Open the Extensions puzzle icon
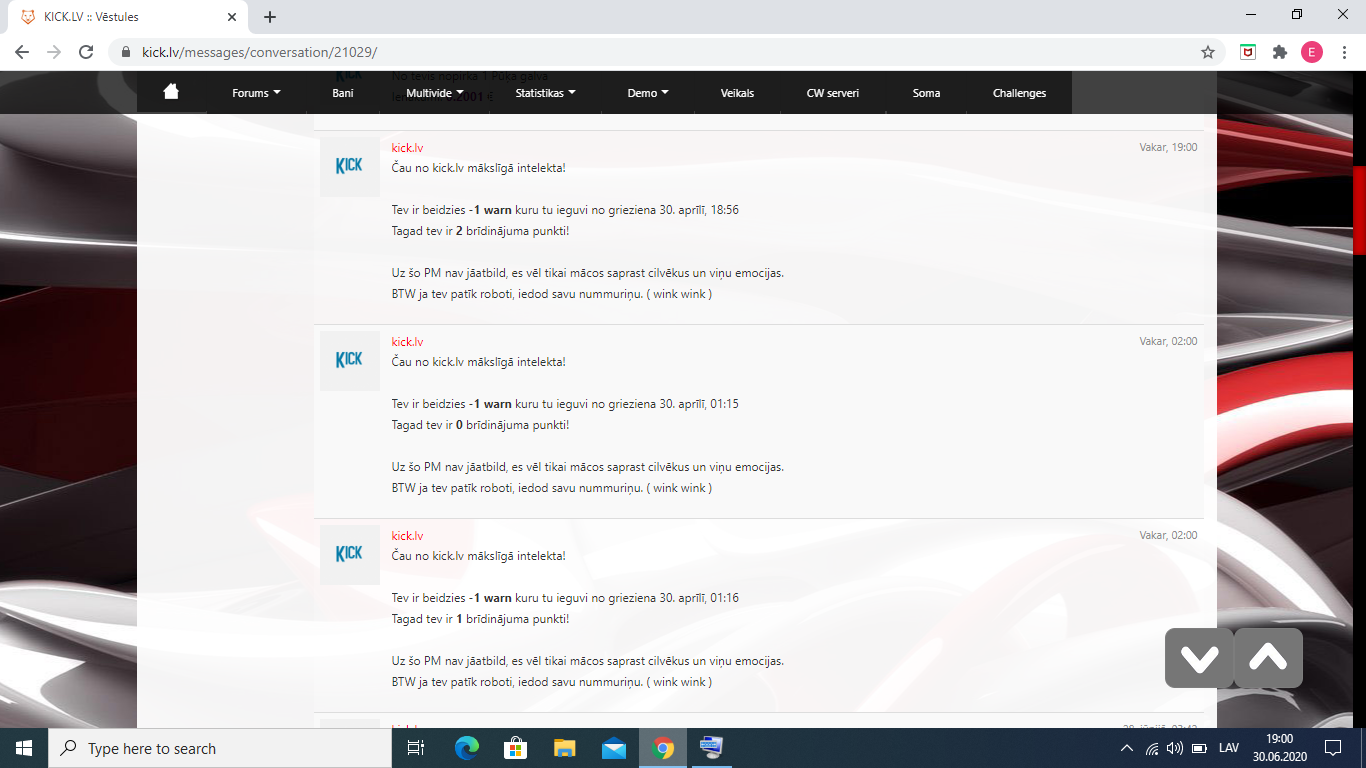 pyautogui.click(x=1280, y=52)
